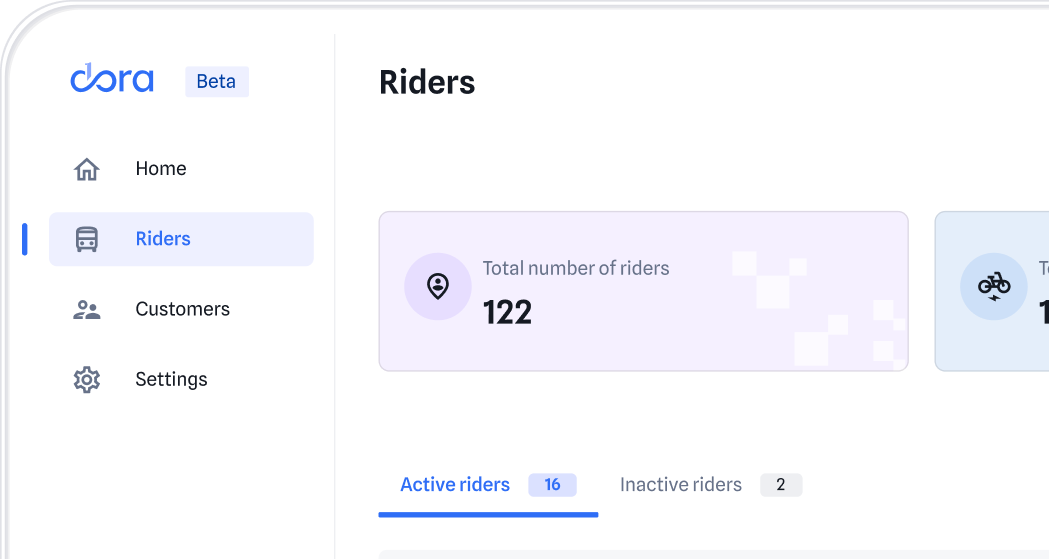Click the electric bike icon
1049x559 pixels.
pos(993,287)
